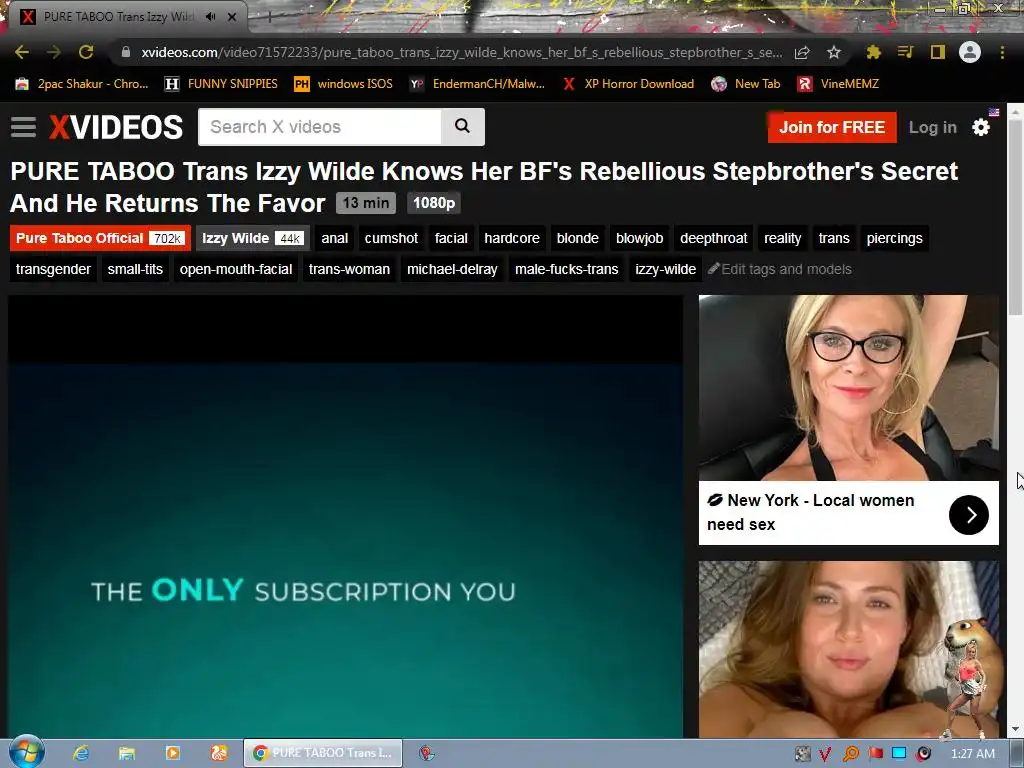Select the reality tag
Screen dimensions: 1024x768
(x=782, y=238)
